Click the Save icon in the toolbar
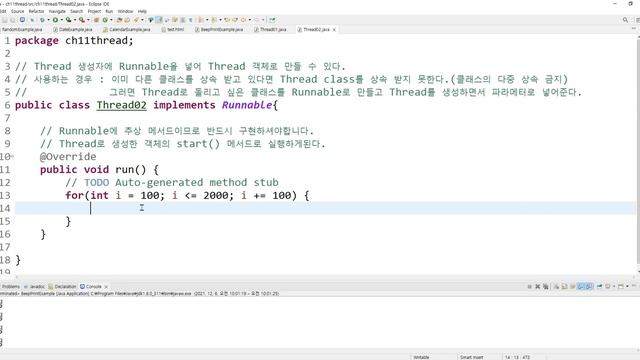This screenshot has width=640, height=360. pyautogui.click(x=5, y=20)
